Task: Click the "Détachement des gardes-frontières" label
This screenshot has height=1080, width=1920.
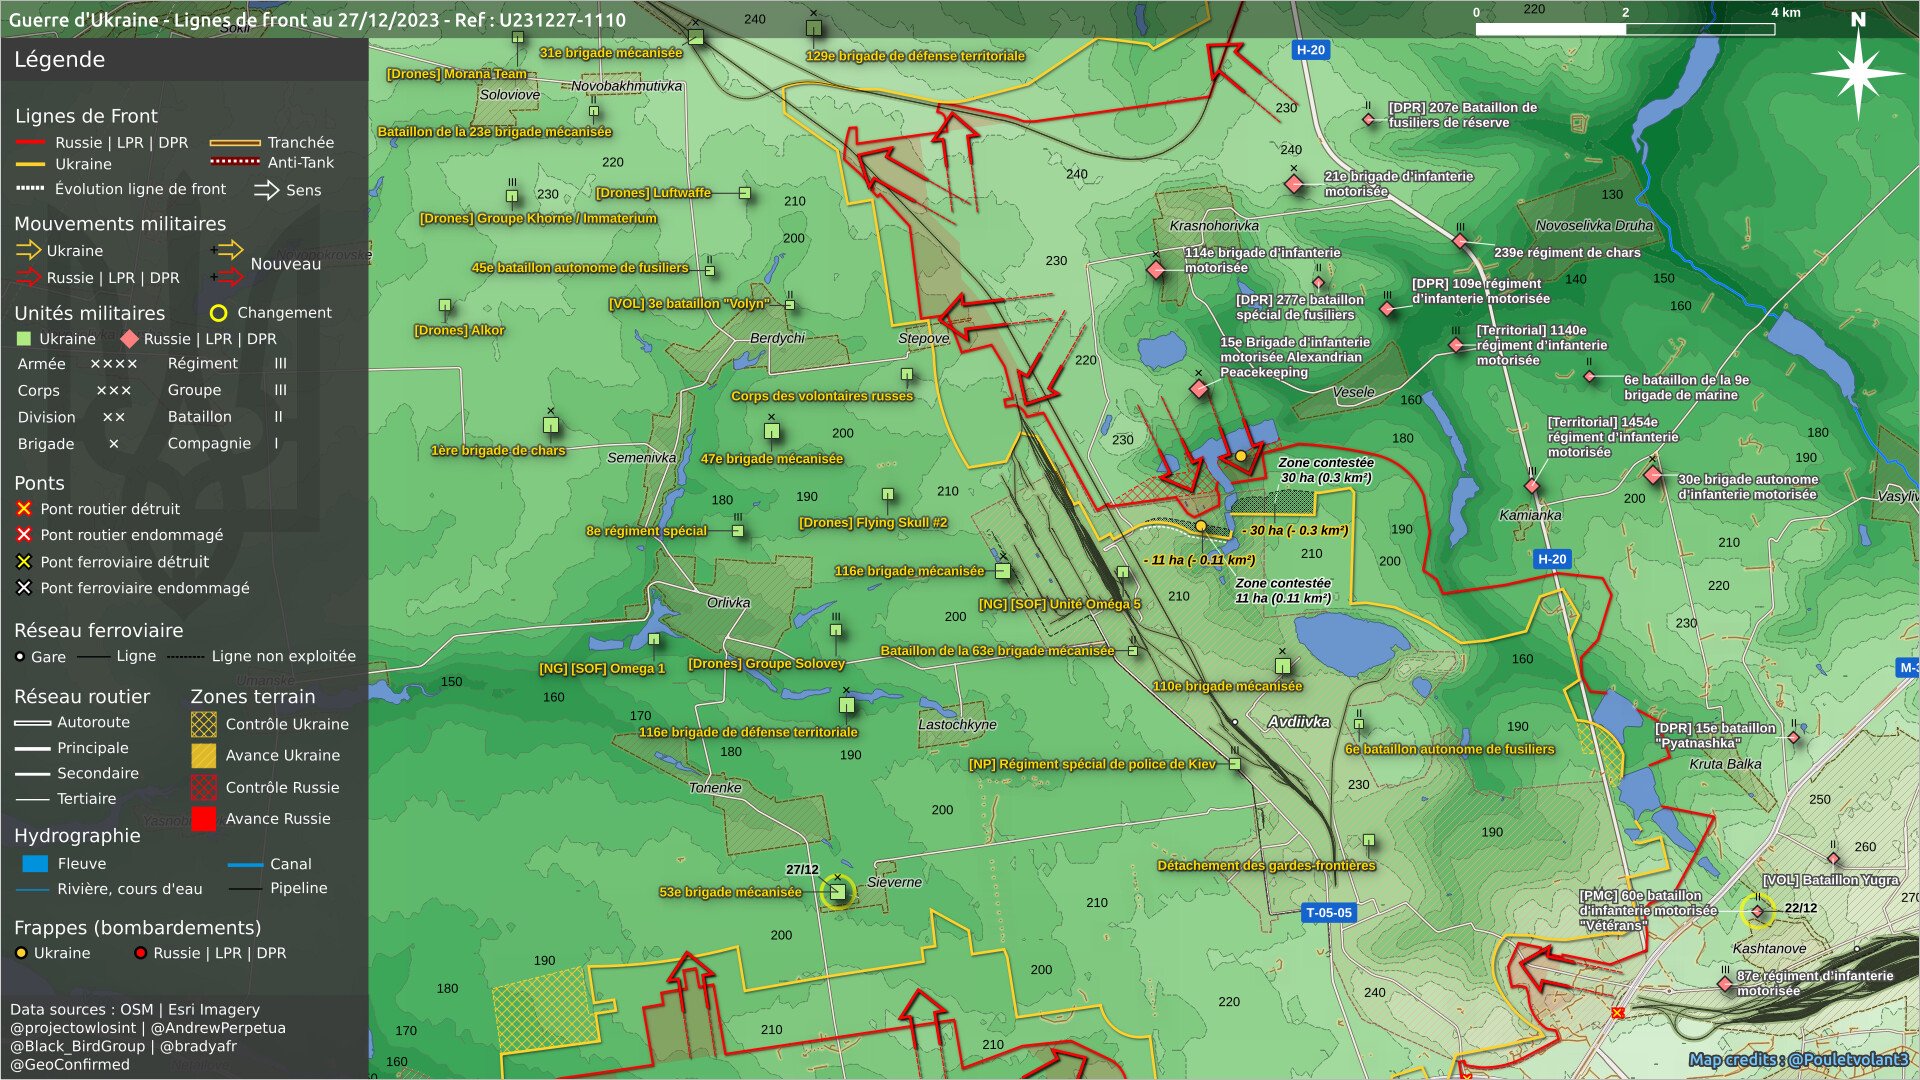Action: [1267, 866]
